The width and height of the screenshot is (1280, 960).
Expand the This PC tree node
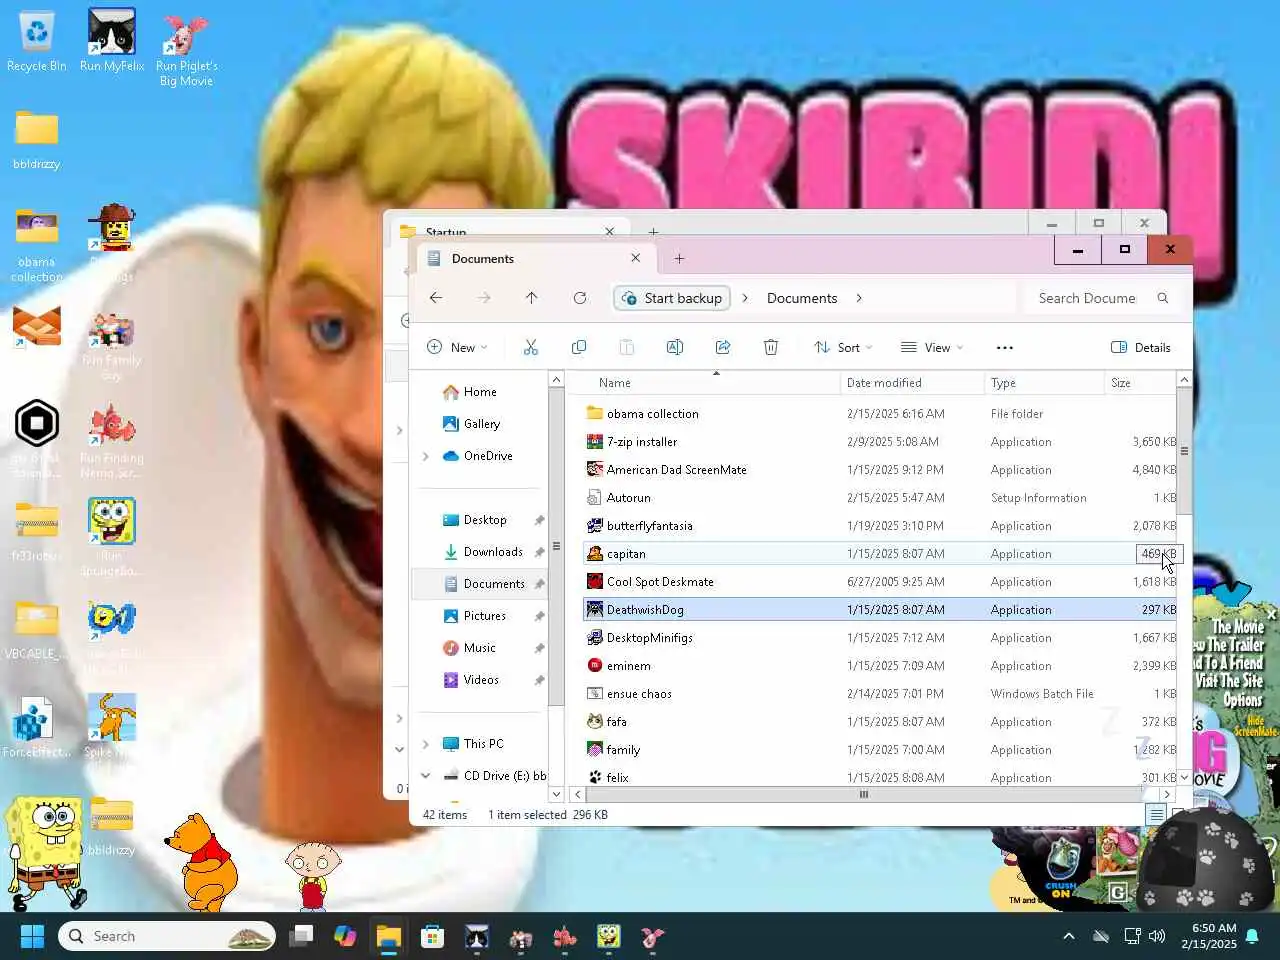coord(426,744)
